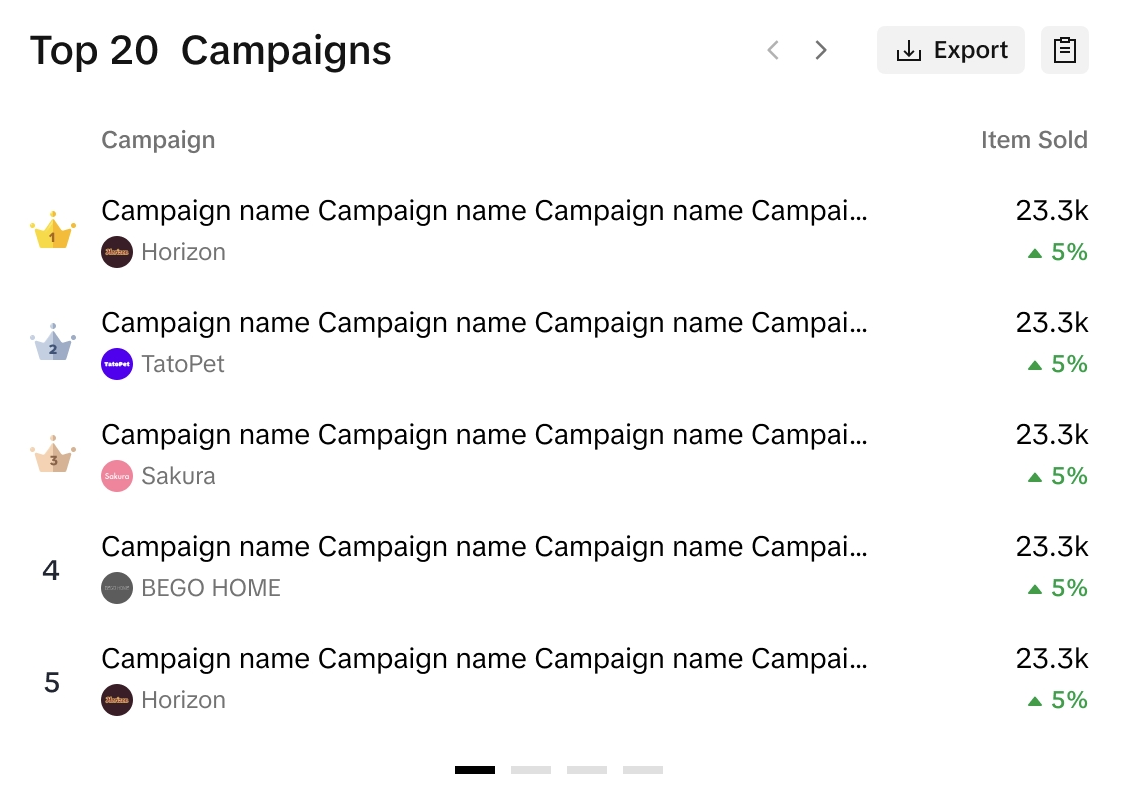1126x806 pixels.
Task: Click the Campaign column header
Action: [158, 140]
